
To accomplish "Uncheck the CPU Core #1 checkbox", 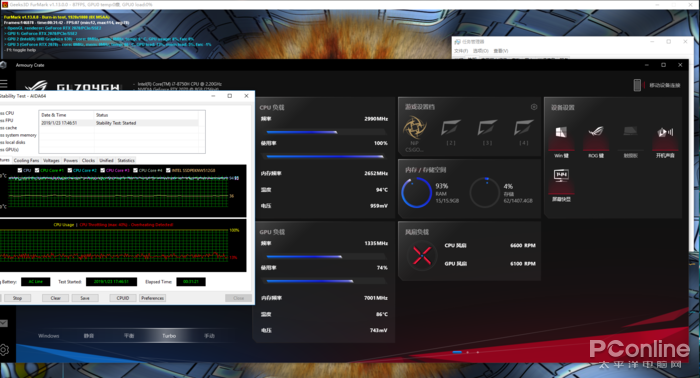I will (x=38, y=170).
